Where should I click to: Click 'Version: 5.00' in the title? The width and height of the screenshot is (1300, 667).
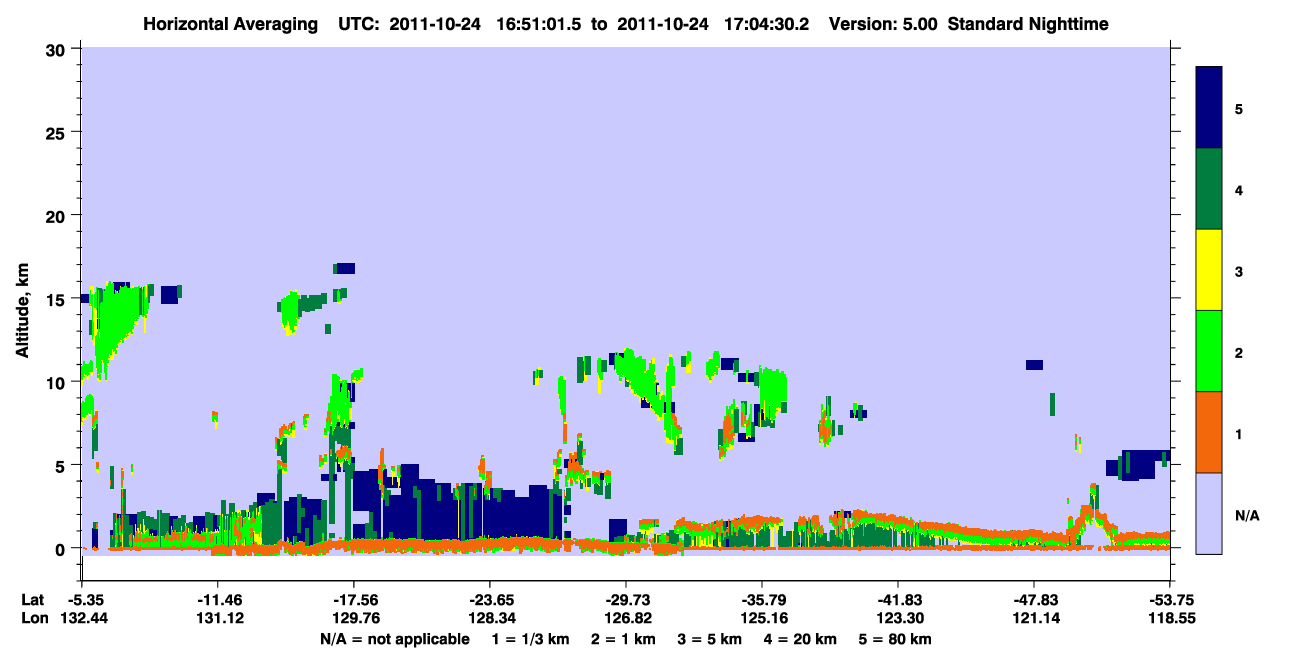[883, 23]
